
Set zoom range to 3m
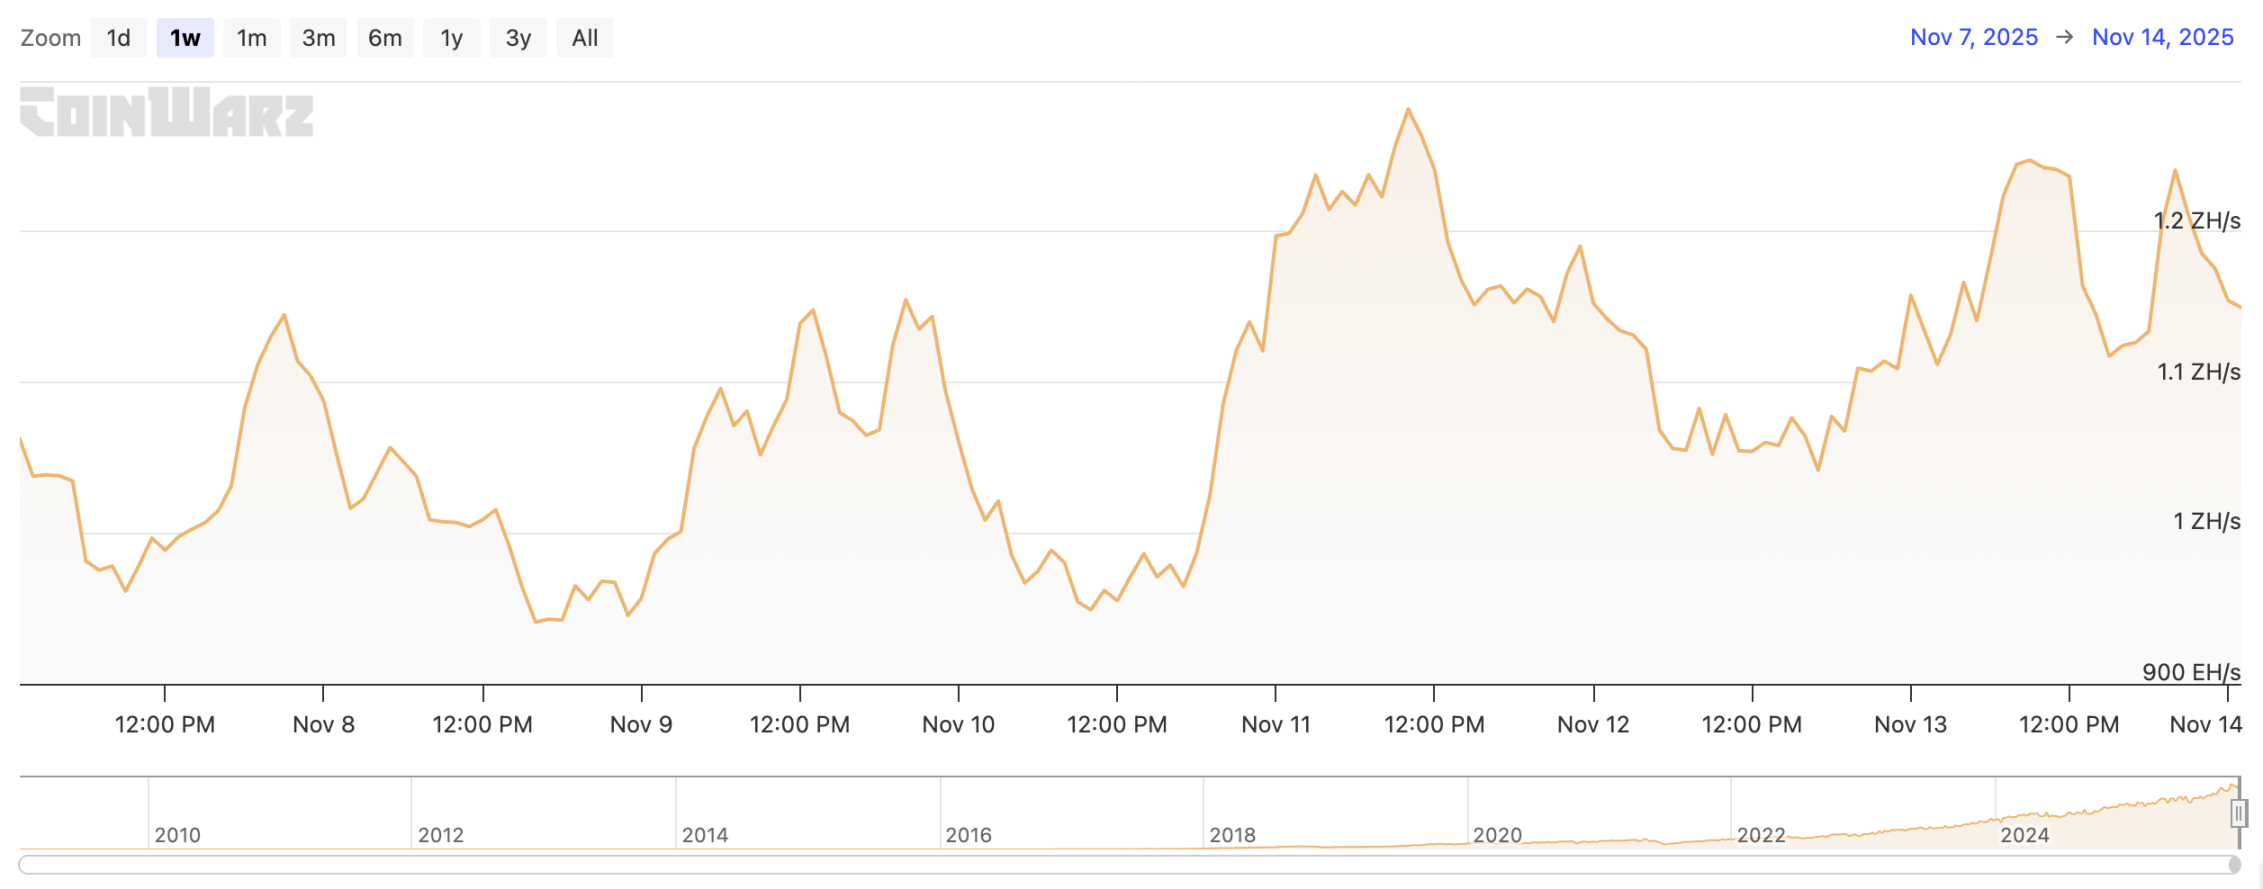[318, 38]
